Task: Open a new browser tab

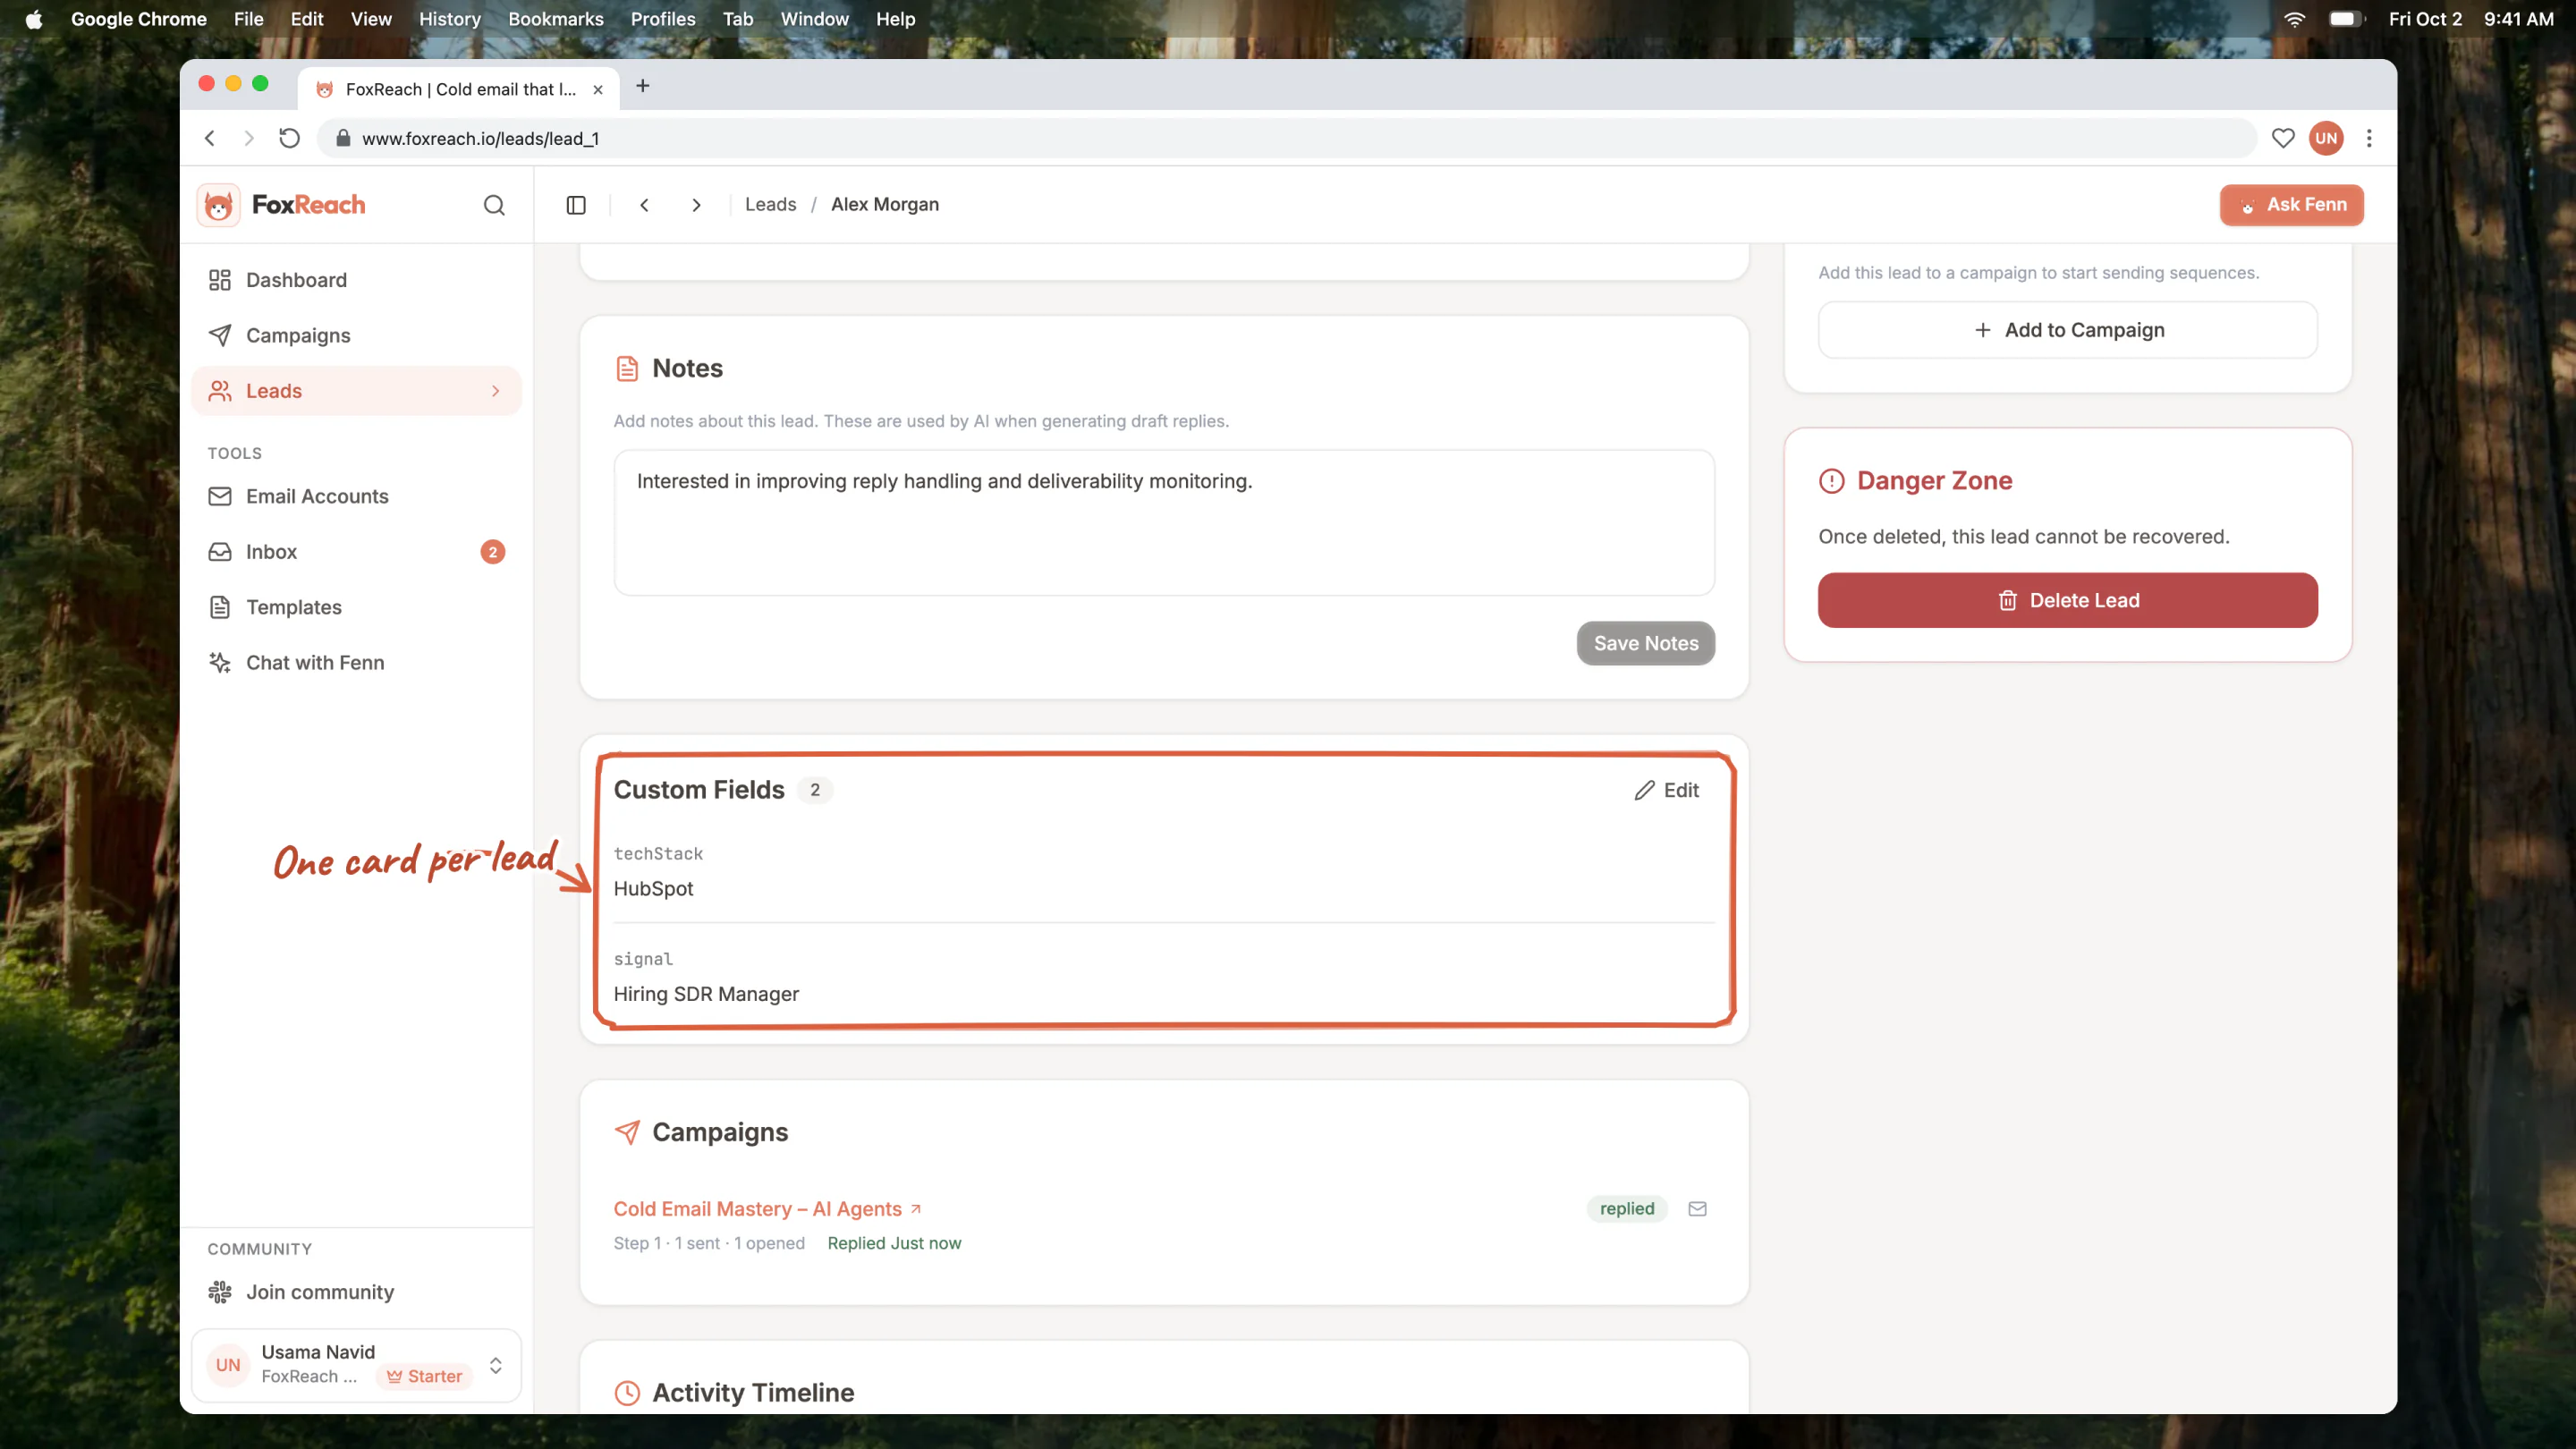Action: [x=643, y=86]
